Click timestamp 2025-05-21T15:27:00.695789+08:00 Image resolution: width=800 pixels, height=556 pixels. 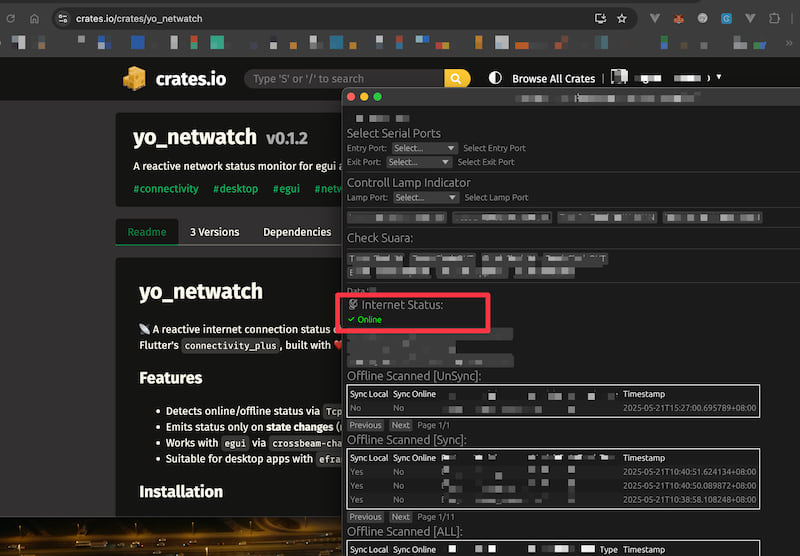[x=689, y=408]
